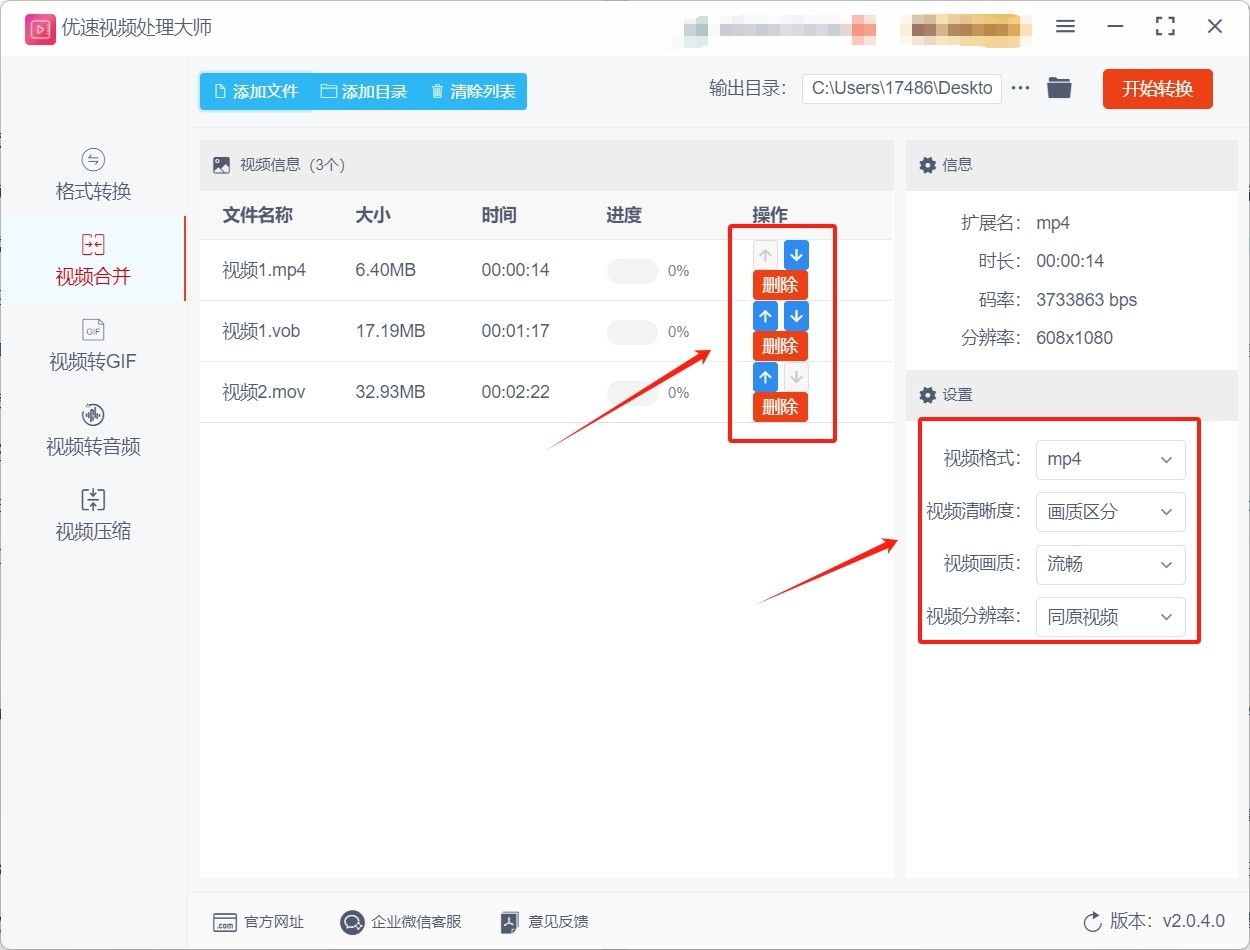Click the three-dot browse output path button

pos(1020,88)
